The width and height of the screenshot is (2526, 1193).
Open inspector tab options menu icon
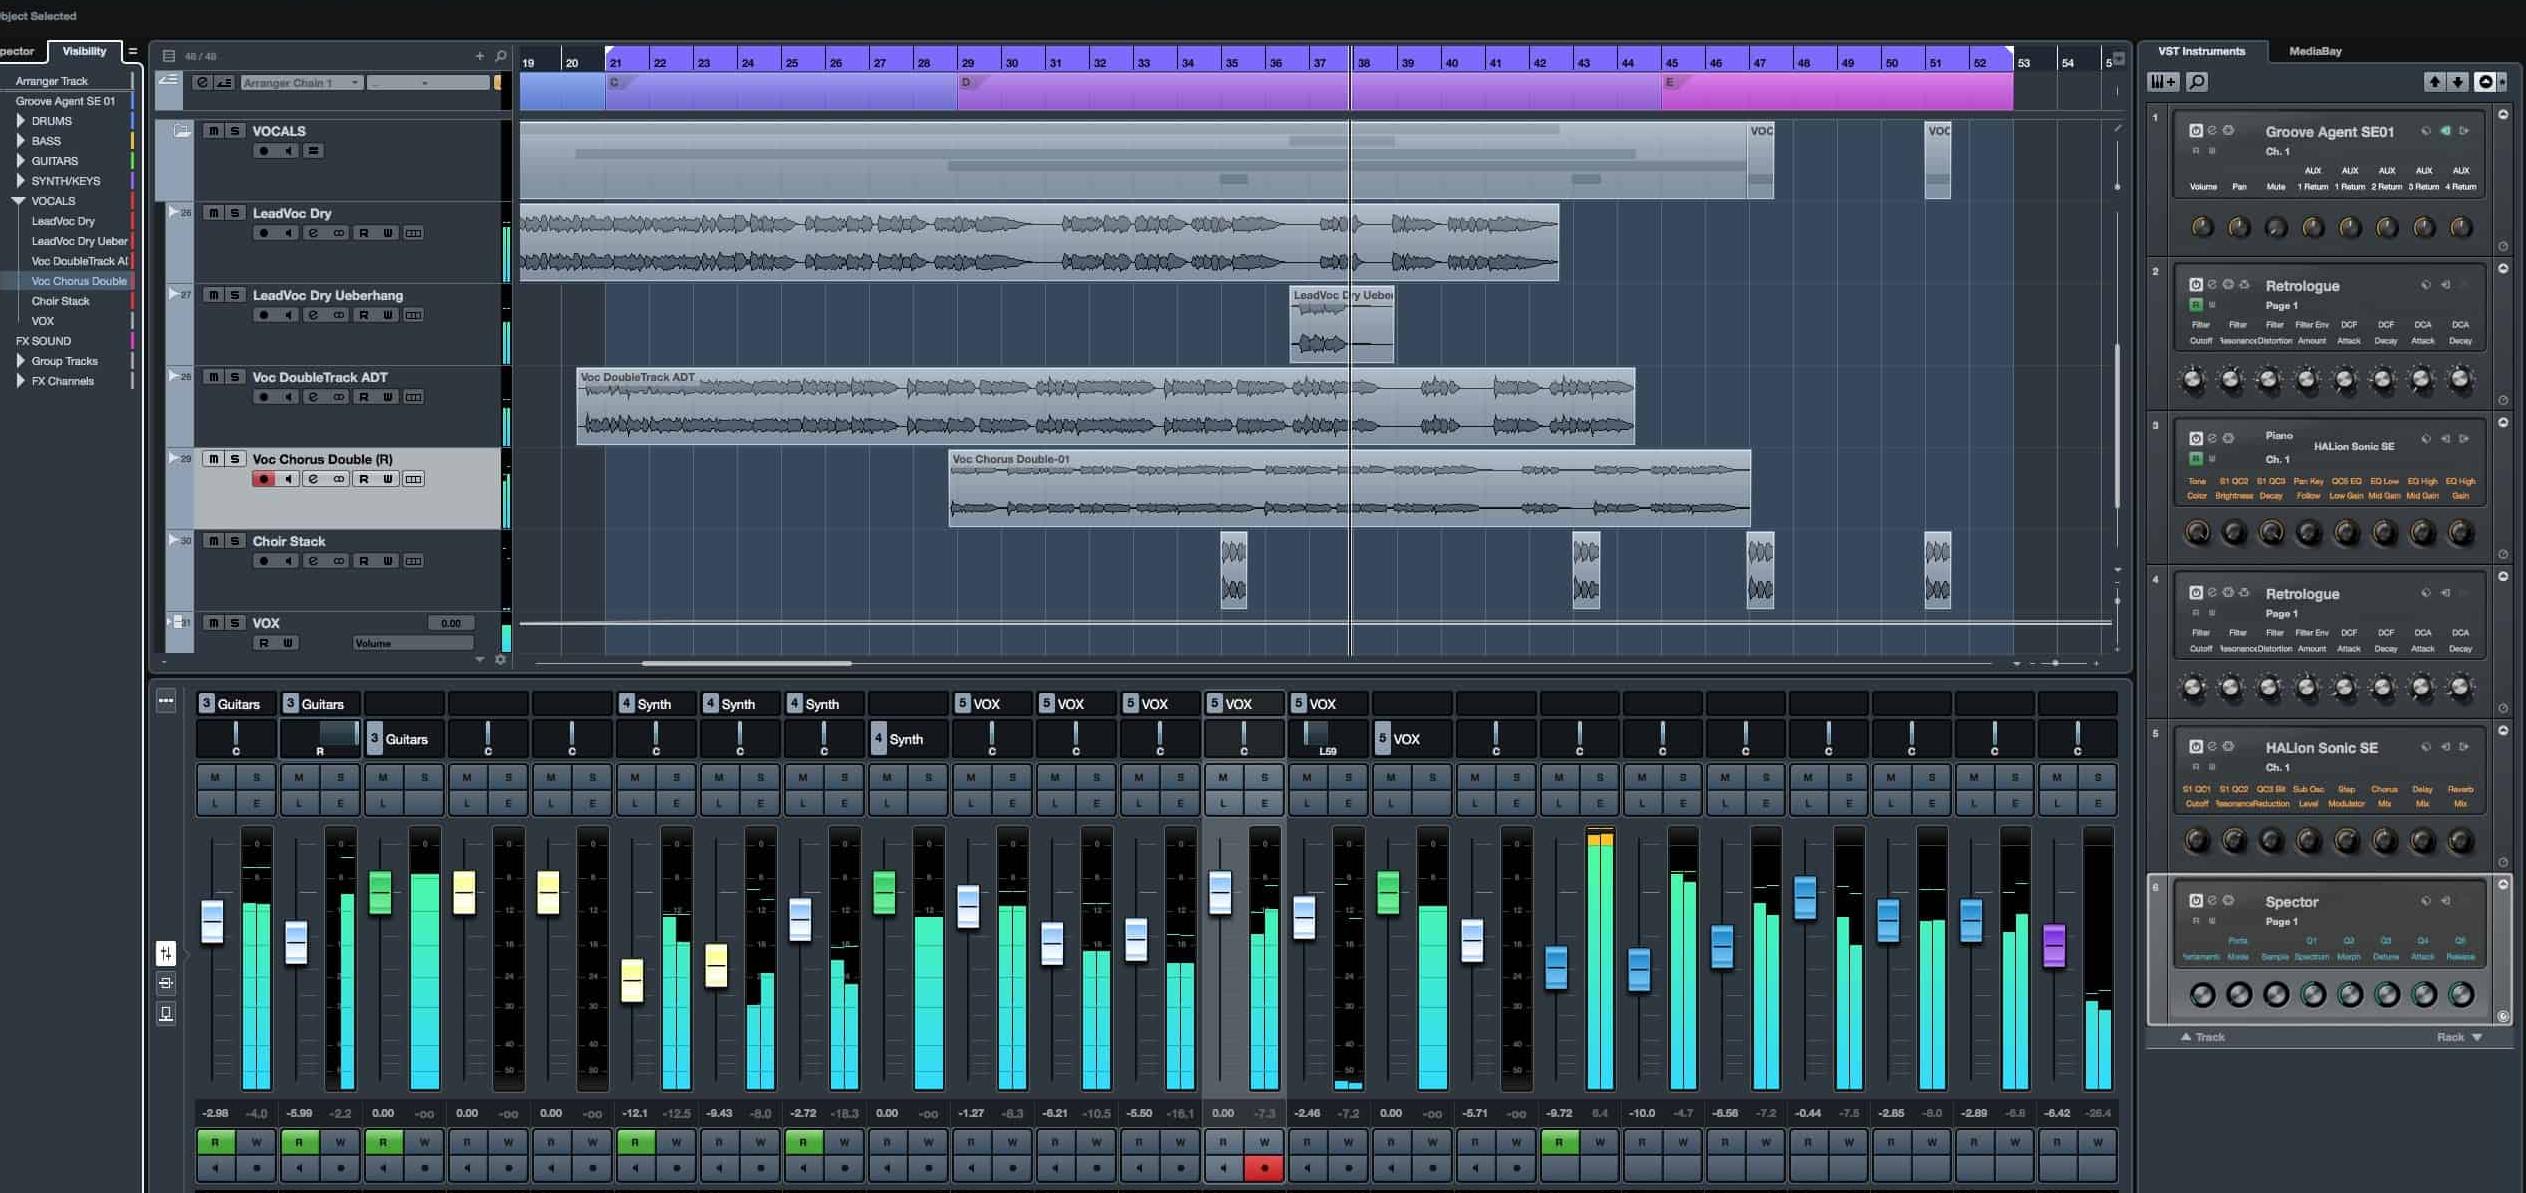pyautogui.click(x=132, y=51)
